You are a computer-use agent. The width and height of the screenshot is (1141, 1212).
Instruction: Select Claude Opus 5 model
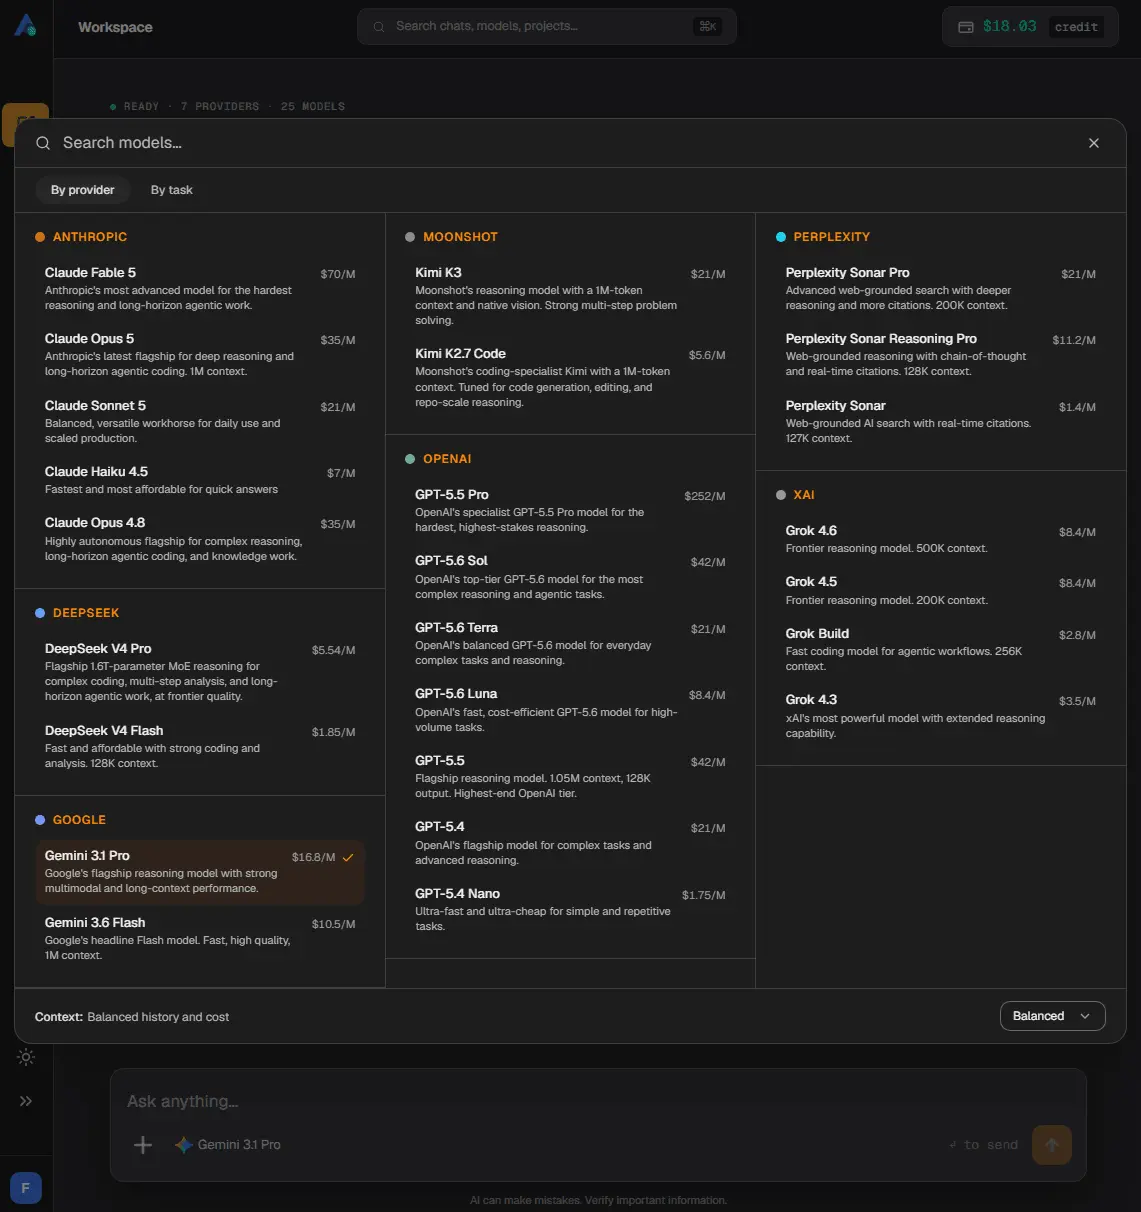pyautogui.click(x=200, y=354)
